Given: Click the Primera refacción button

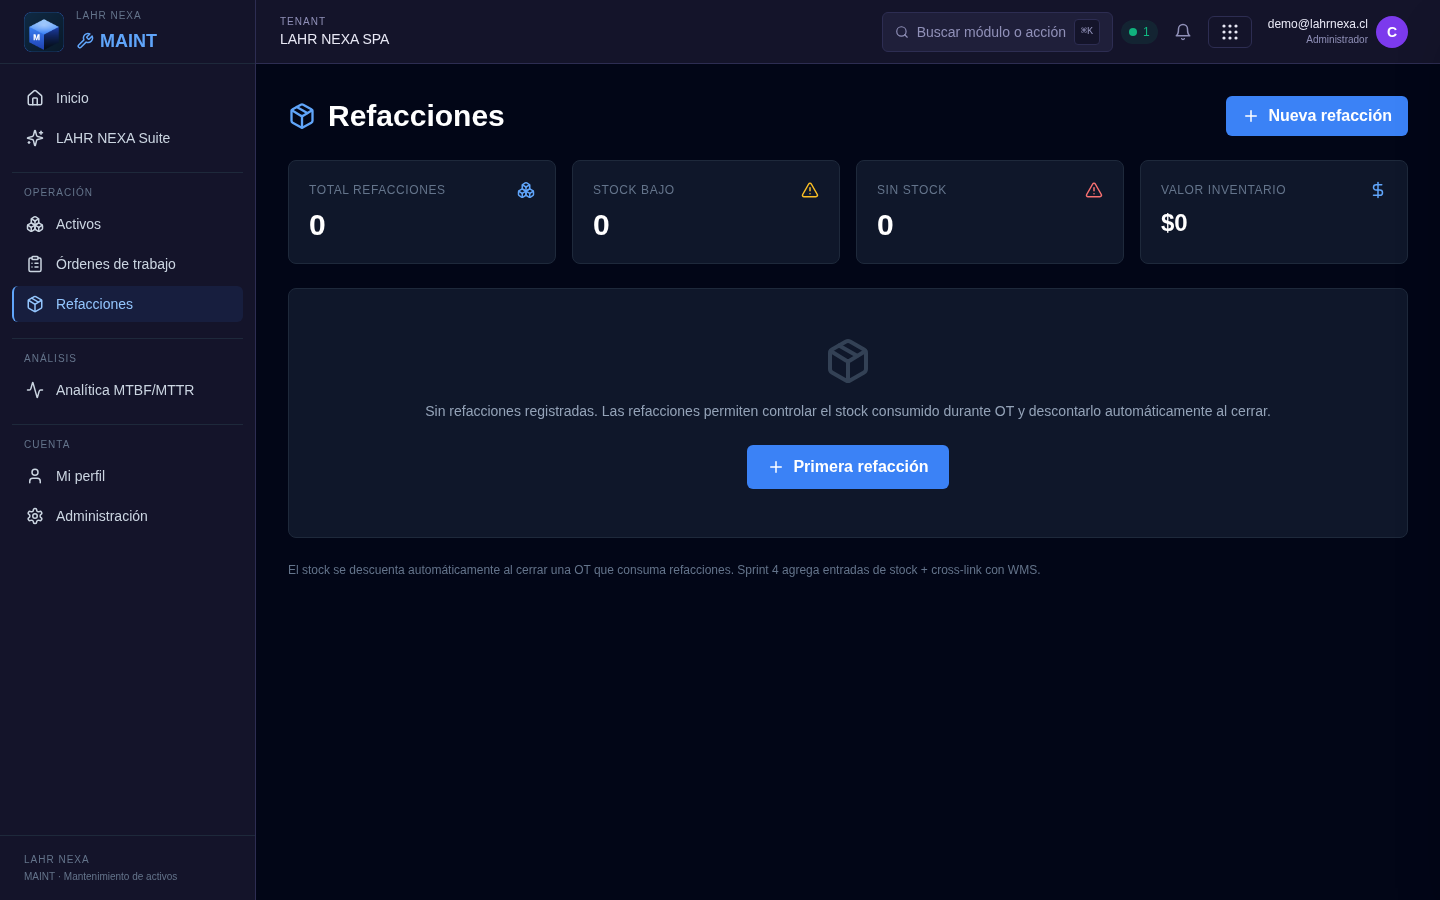Looking at the screenshot, I should (848, 467).
